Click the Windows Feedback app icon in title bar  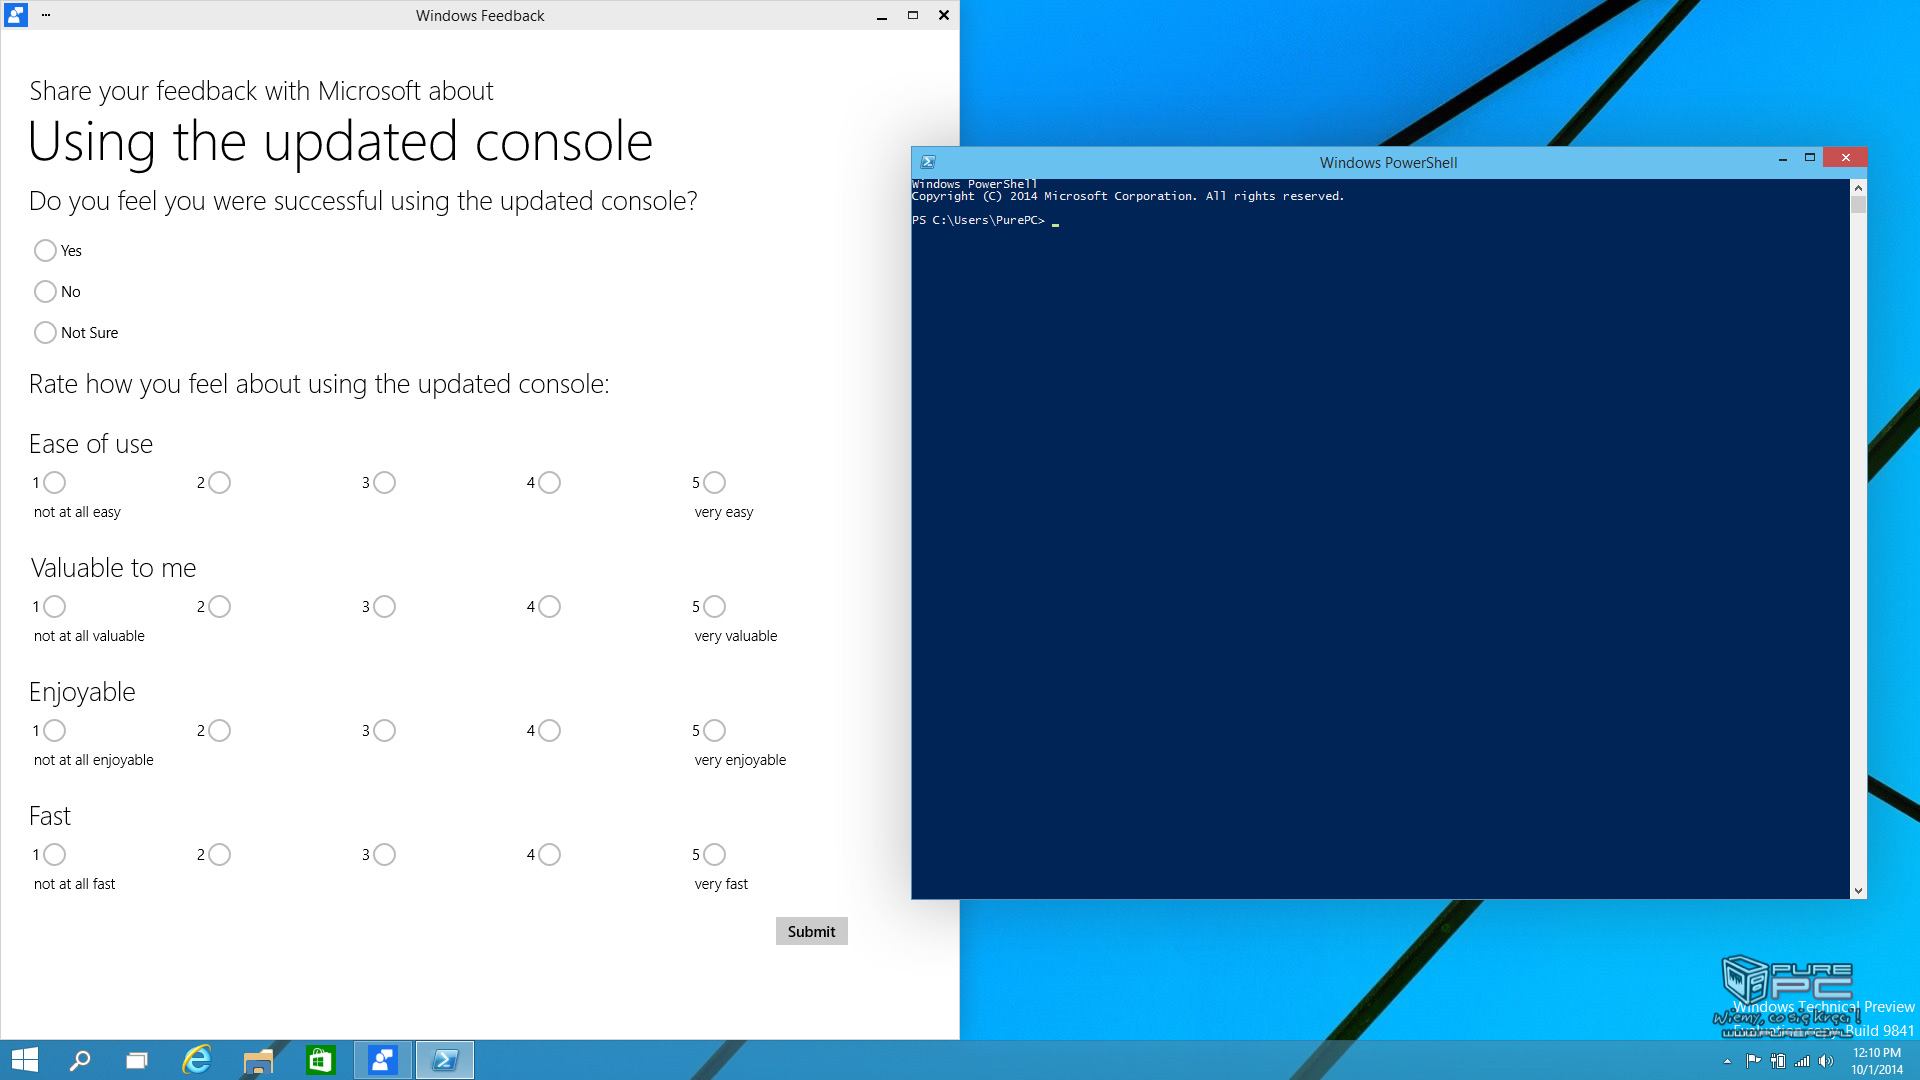(x=16, y=15)
